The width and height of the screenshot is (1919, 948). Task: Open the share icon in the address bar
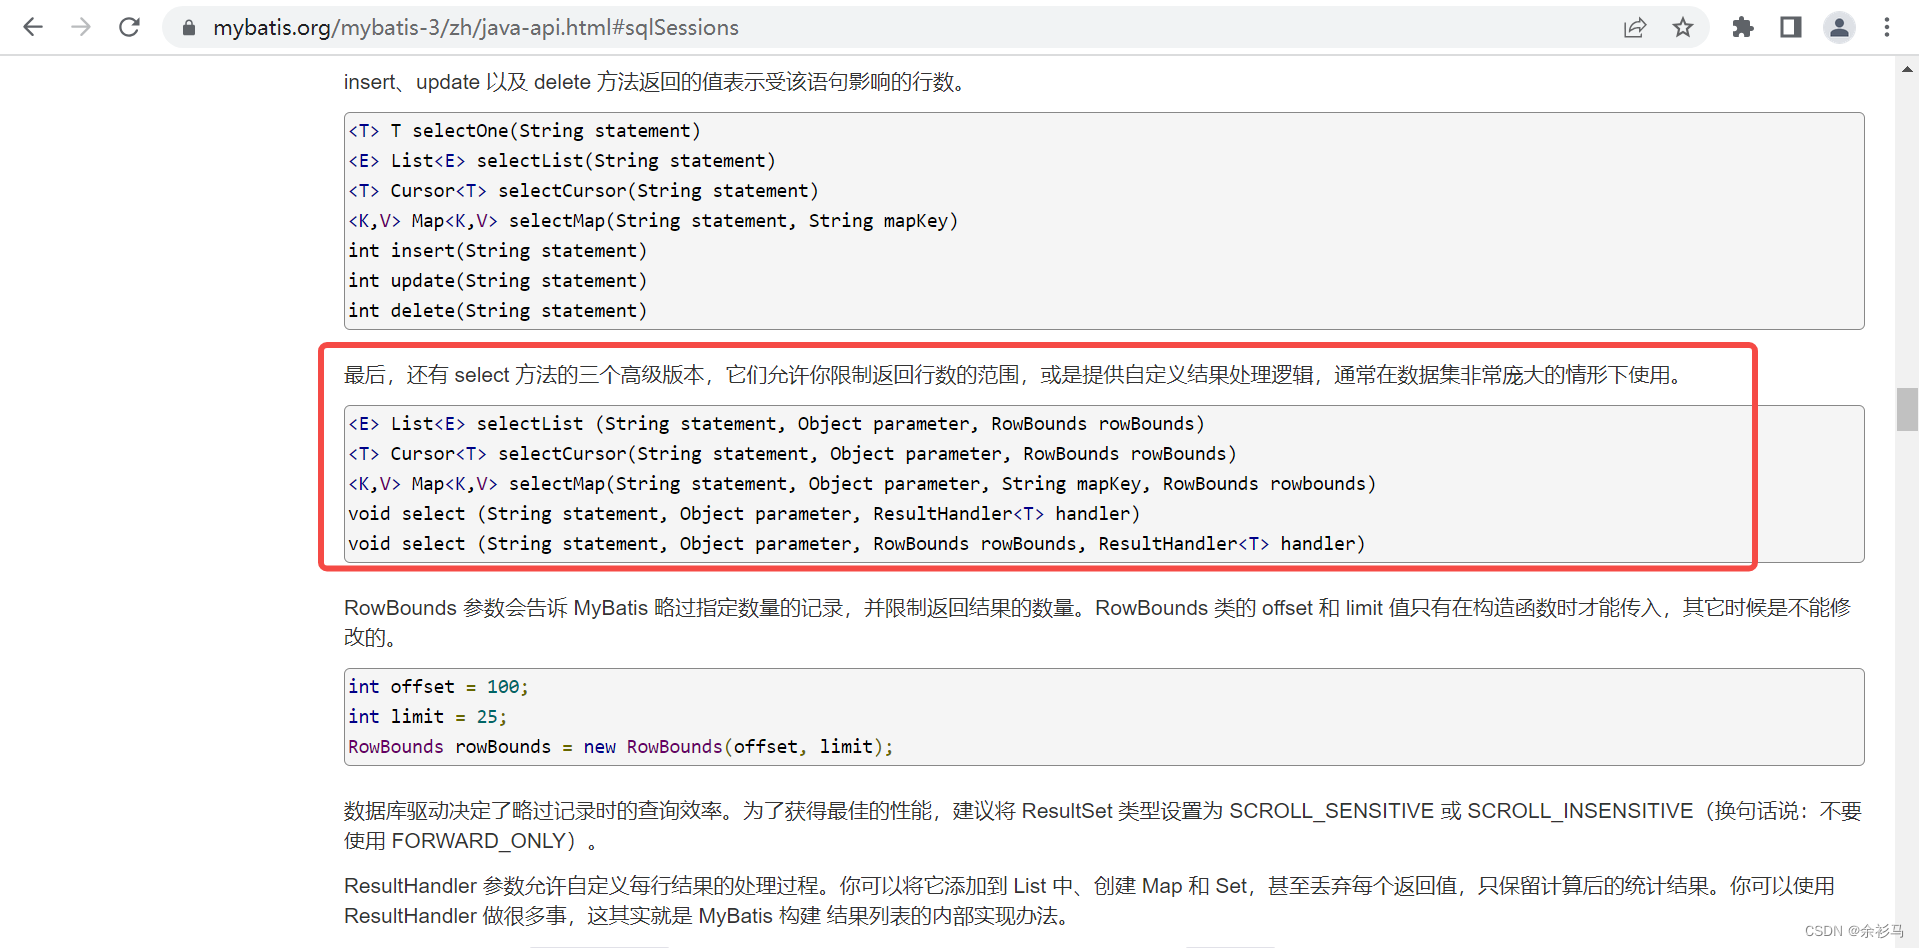[x=1635, y=28]
